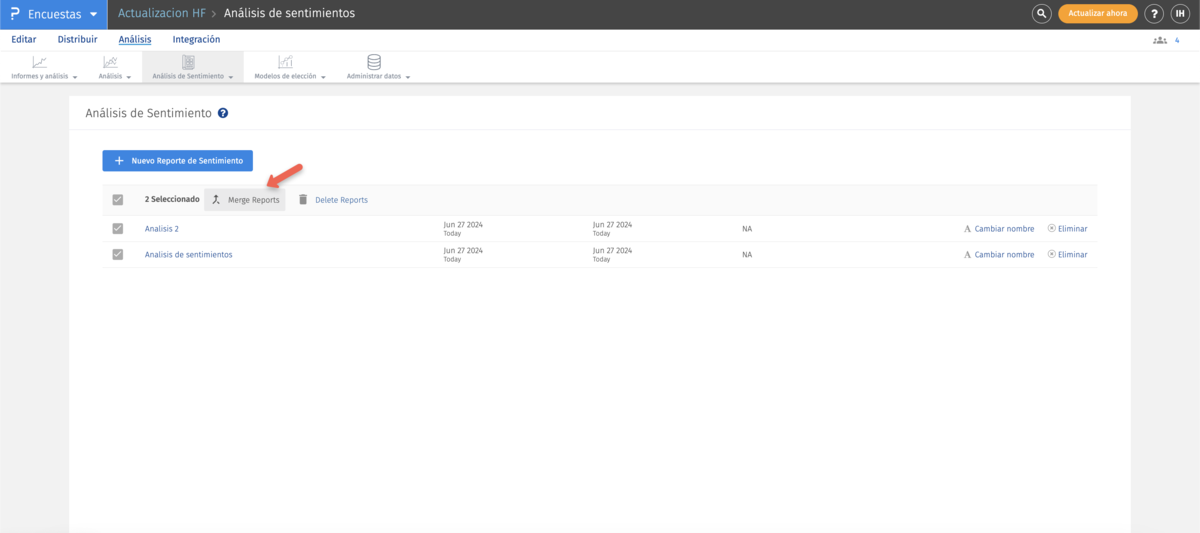Click the team members icon
Screen dimensions: 1200x533
[1160, 40]
